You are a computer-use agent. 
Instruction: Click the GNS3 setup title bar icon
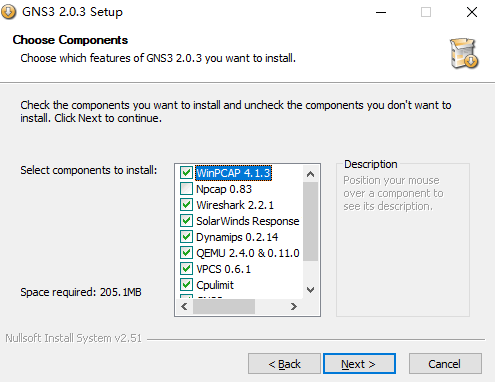(x=8, y=12)
